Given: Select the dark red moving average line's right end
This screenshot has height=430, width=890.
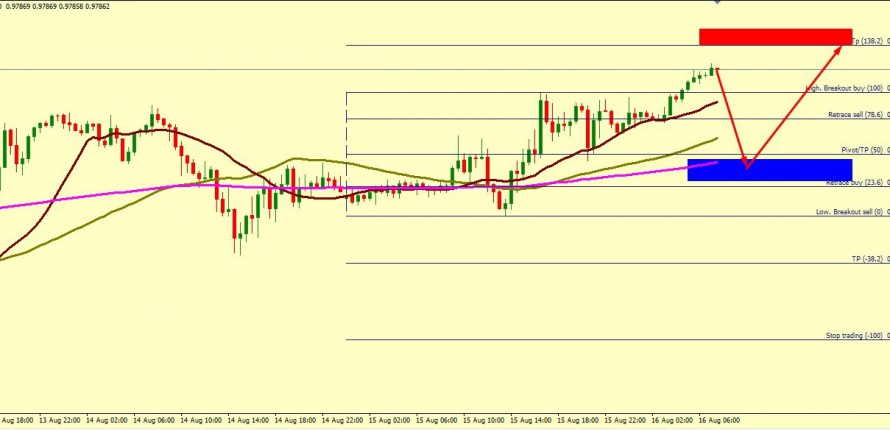Looking at the screenshot, I should point(716,102).
